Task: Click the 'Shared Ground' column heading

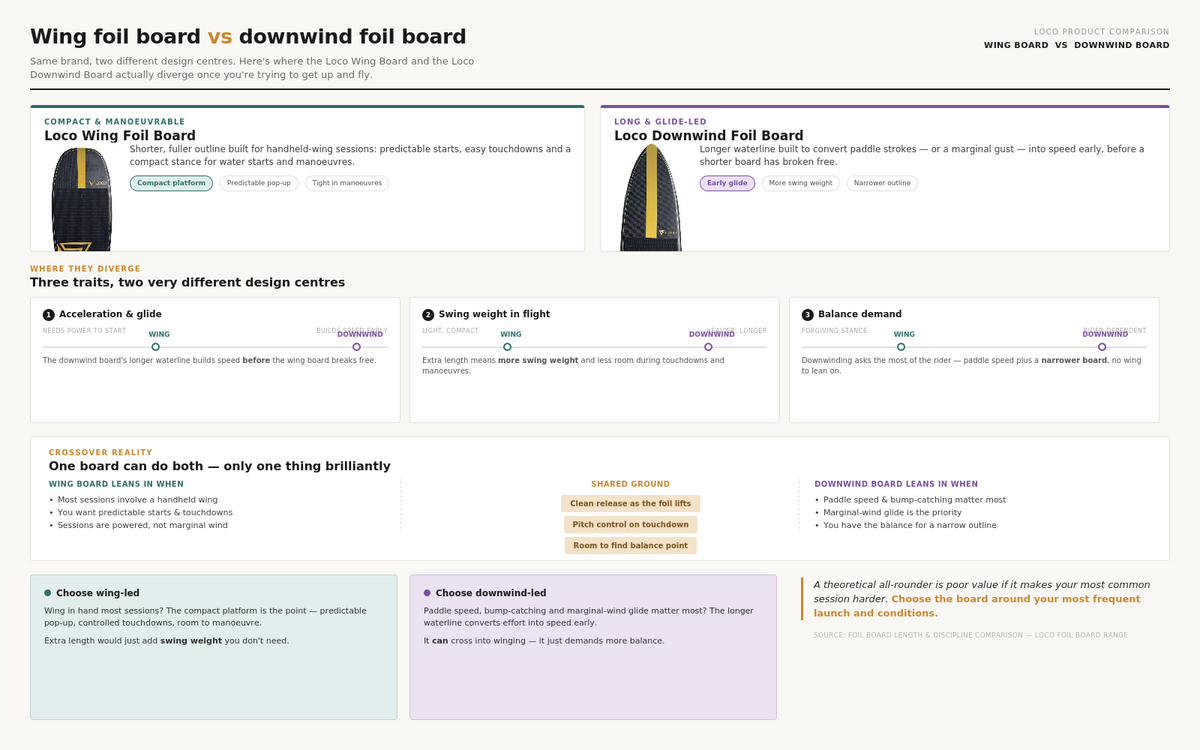Action: coord(630,484)
